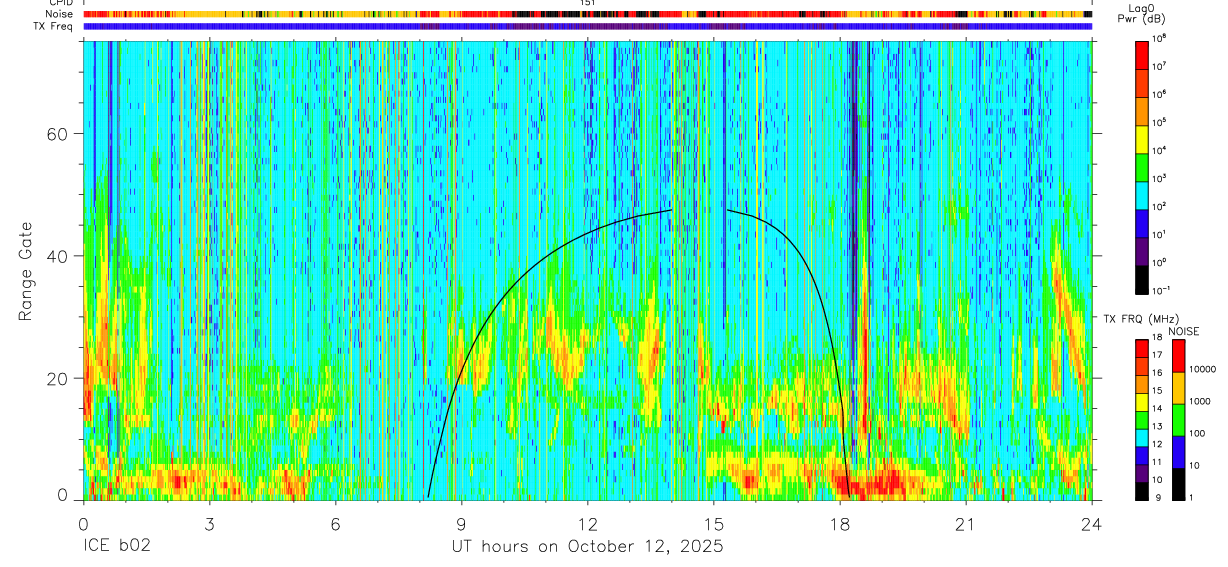This screenshot has width=1228, height=567.
Task: Click the '13' label on TX FRQ legend
Action: tap(1158, 427)
